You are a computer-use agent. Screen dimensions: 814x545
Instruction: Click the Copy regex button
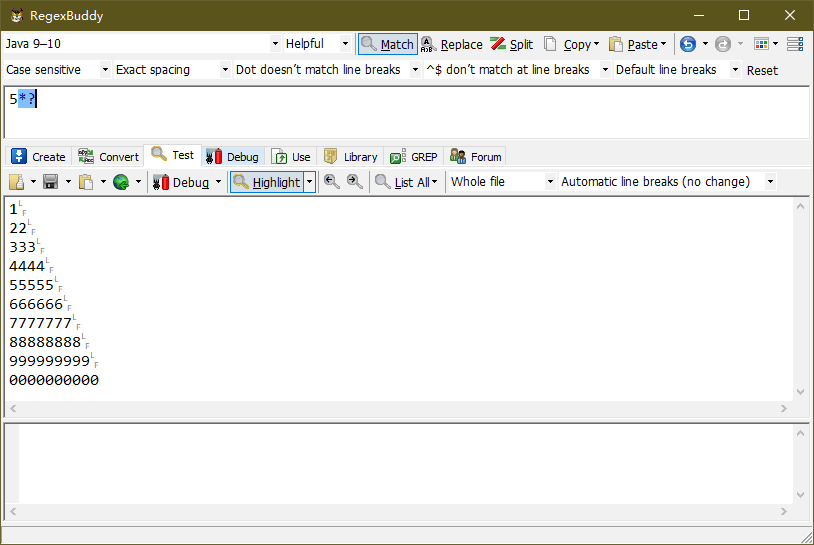point(571,45)
